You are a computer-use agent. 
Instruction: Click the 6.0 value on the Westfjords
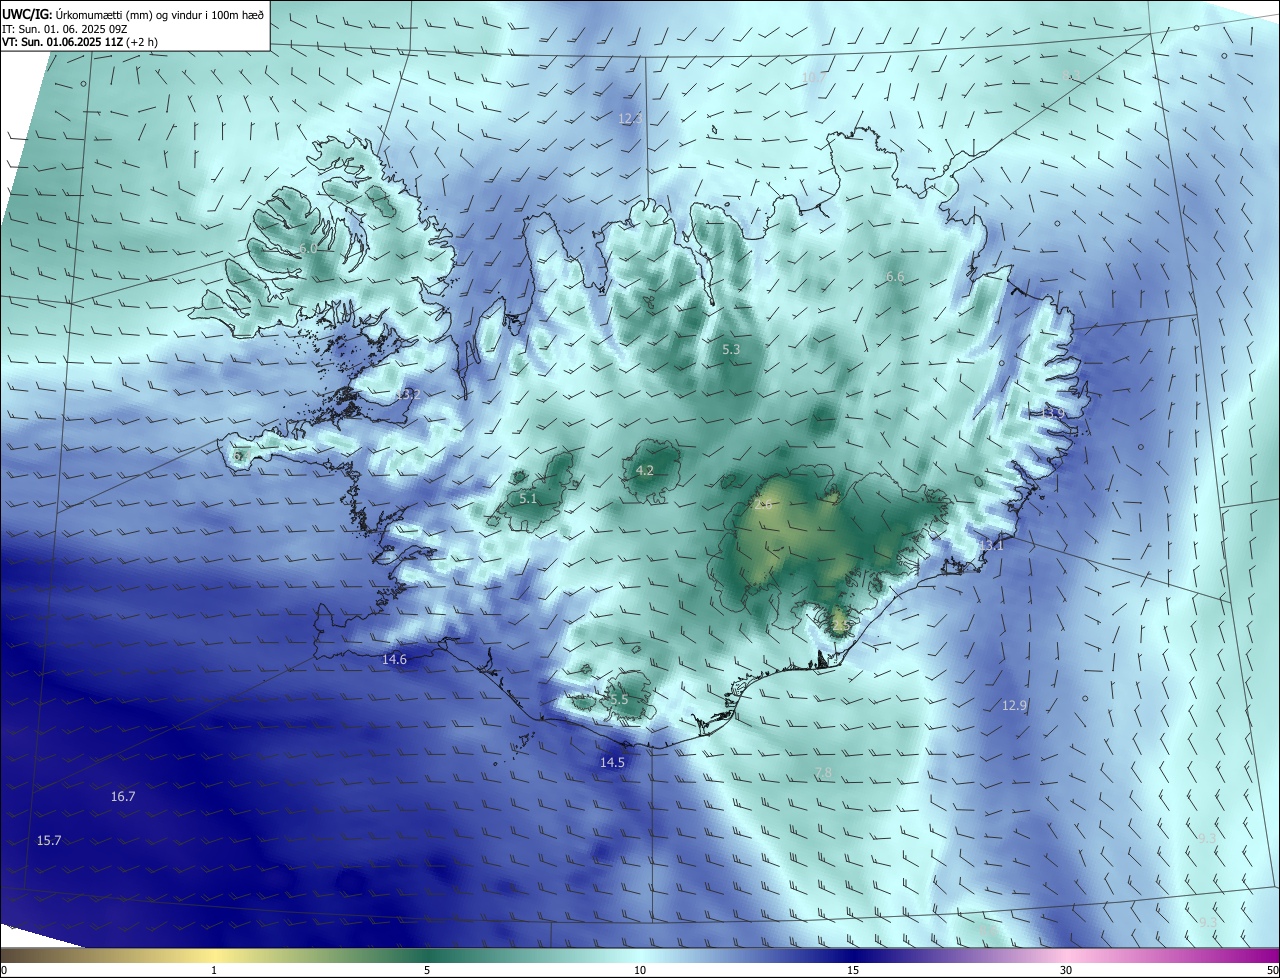coord(308,248)
